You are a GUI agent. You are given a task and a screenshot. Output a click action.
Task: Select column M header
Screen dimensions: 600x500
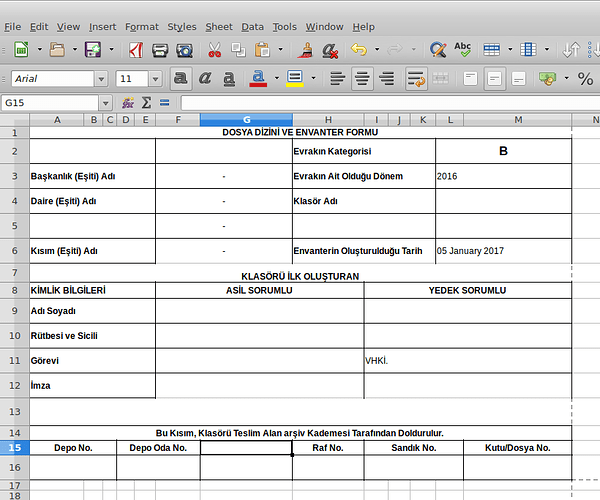[x=518, y=120]
